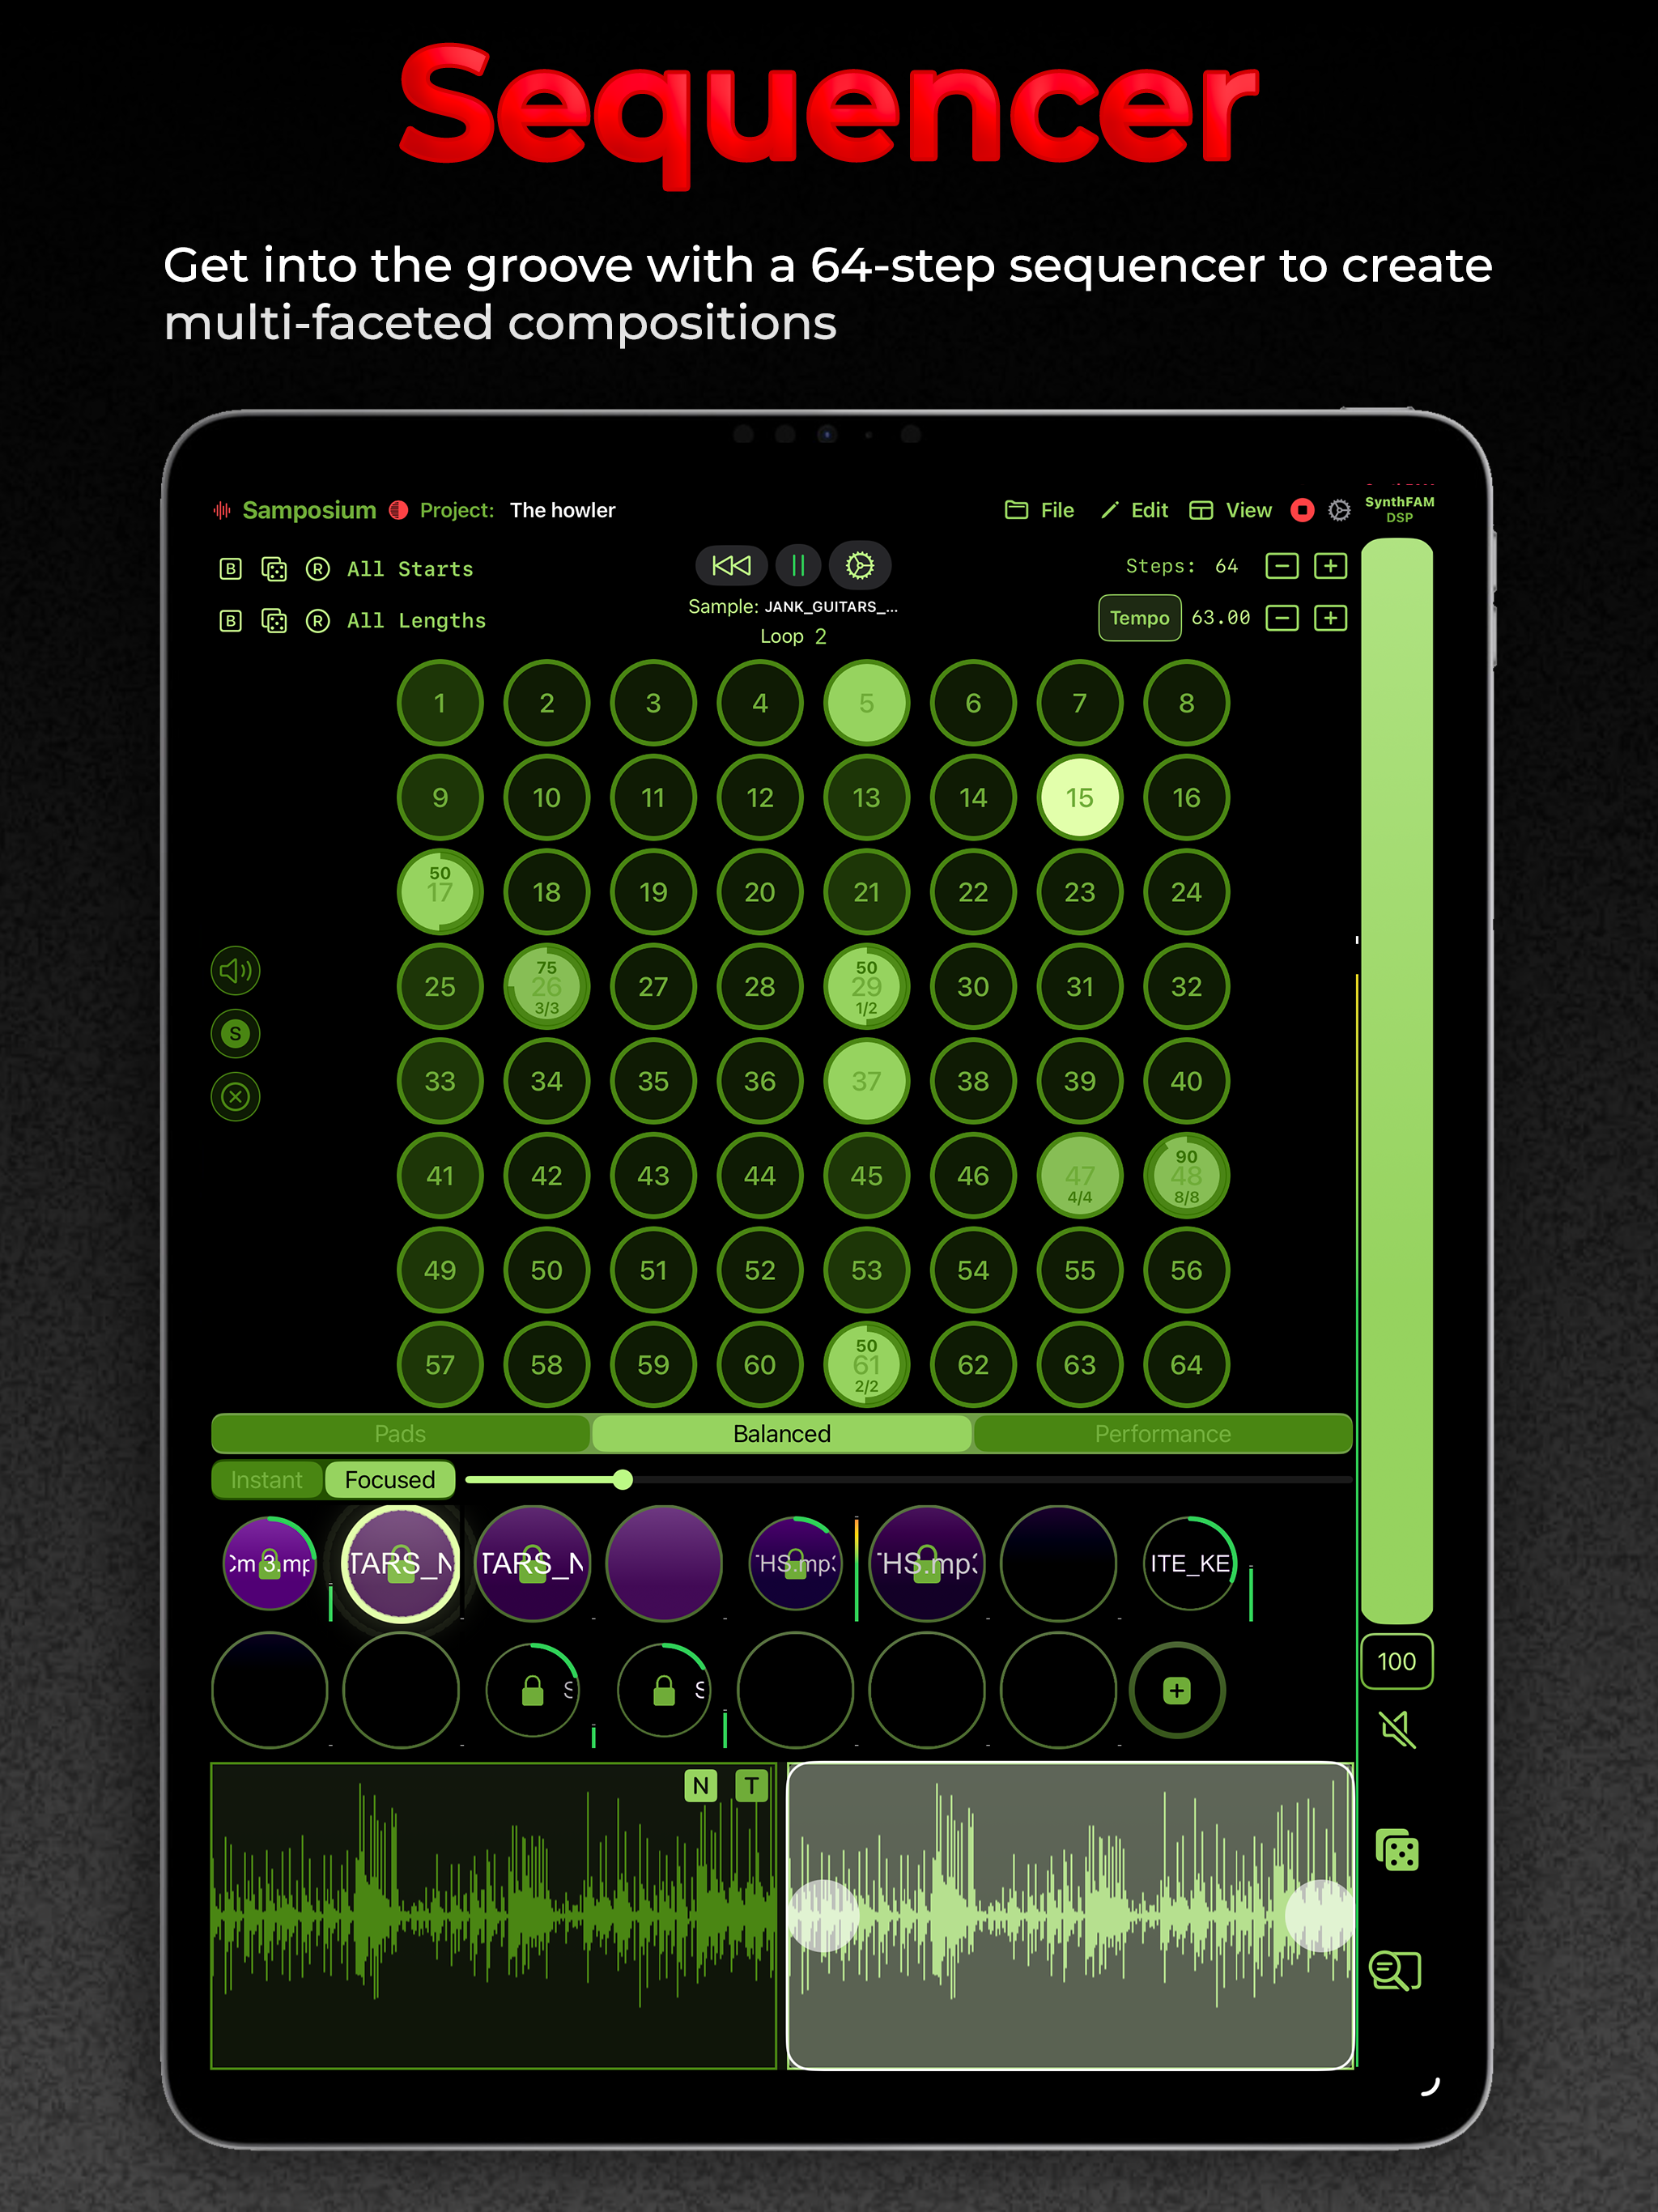Click sequencer step 37
The image size is (1658, 2212).
pos(867,1081)
